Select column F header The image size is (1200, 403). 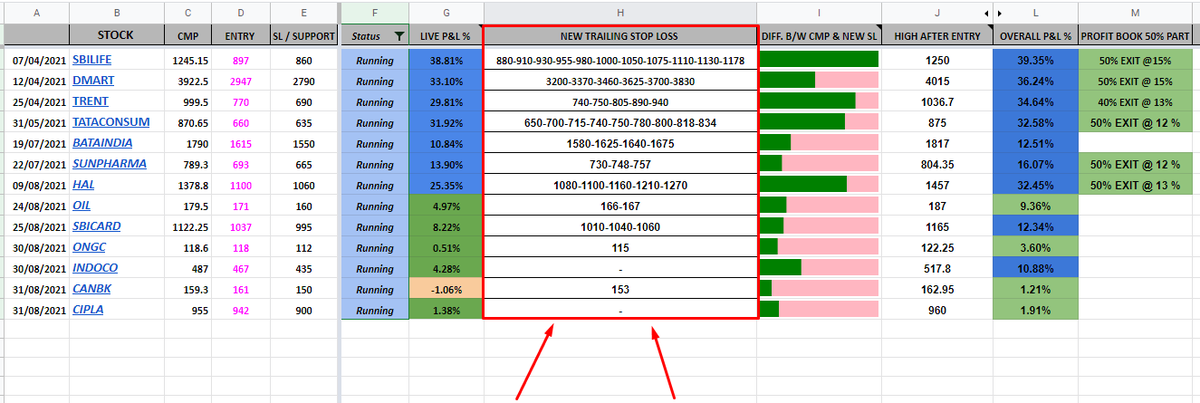tap(375, 13)
